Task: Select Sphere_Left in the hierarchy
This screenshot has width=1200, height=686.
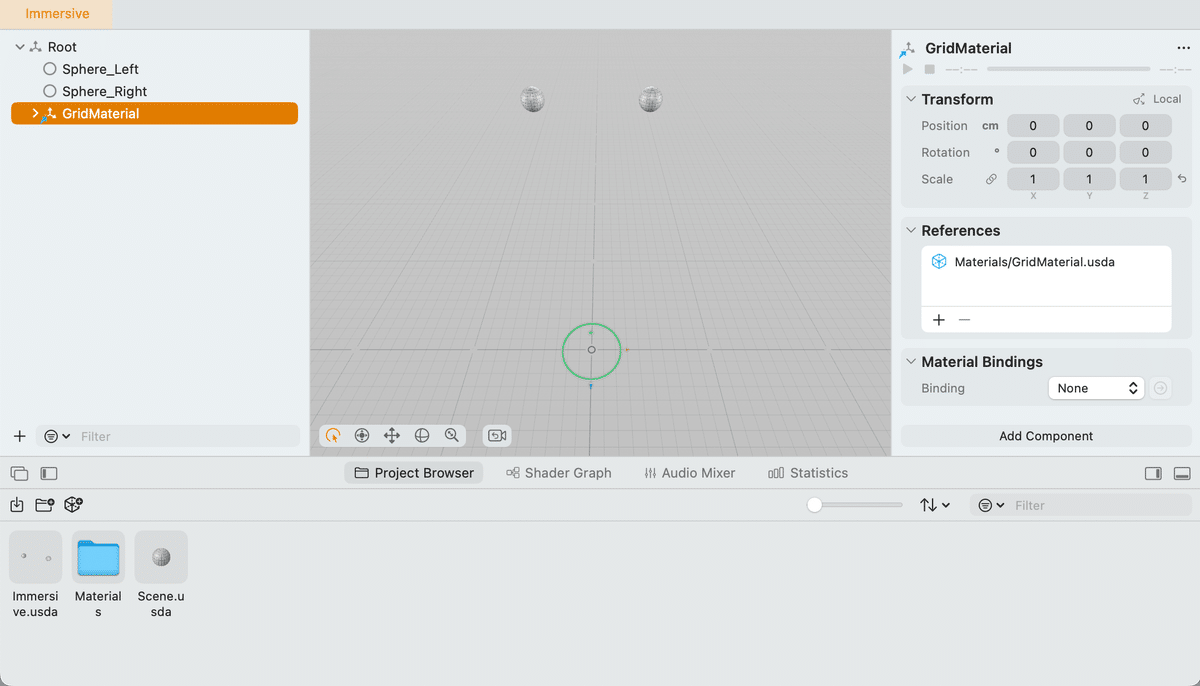Action: tap(100, 69)
